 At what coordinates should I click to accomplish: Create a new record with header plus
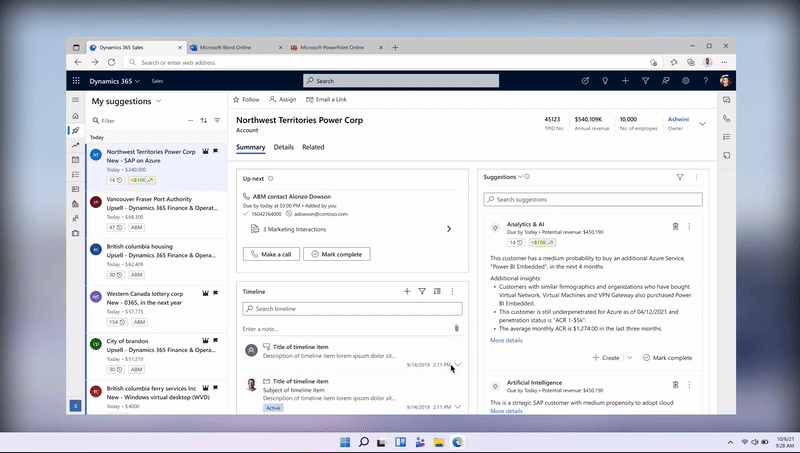click(625, 81)
